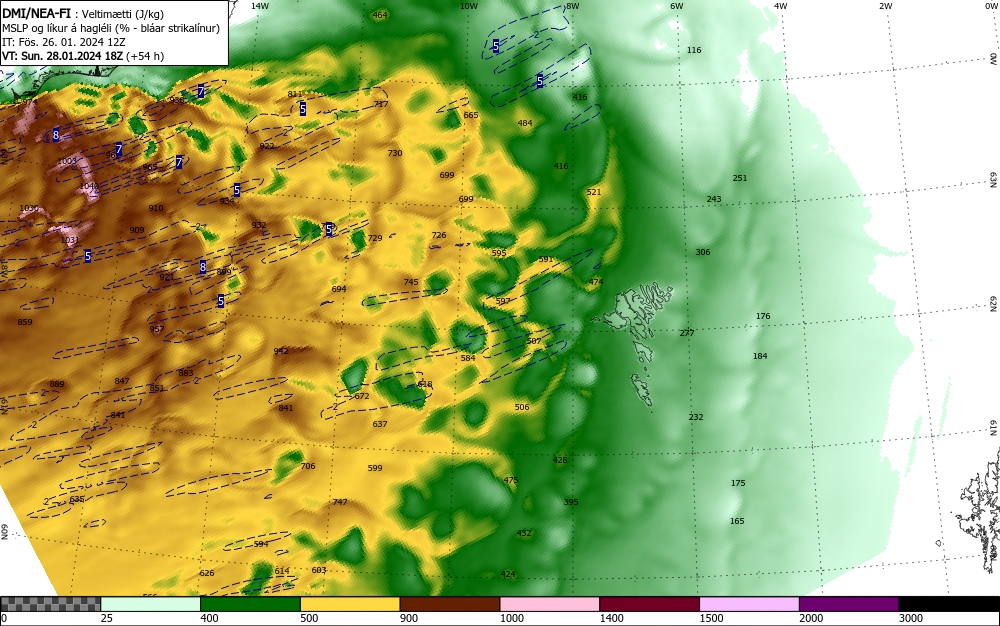Click the purple 2000–3000 legend swatch
1000x626 pixels.
[x=849, y=604]
